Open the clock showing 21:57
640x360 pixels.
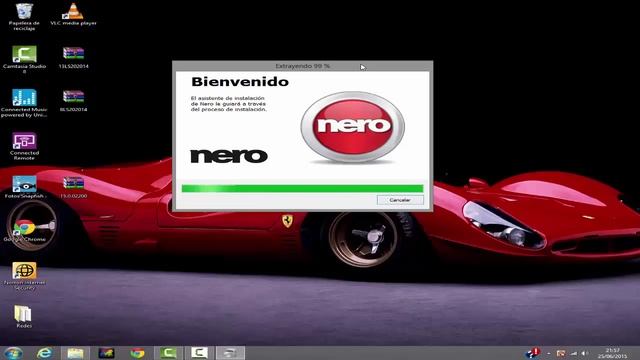coord(612,353)
